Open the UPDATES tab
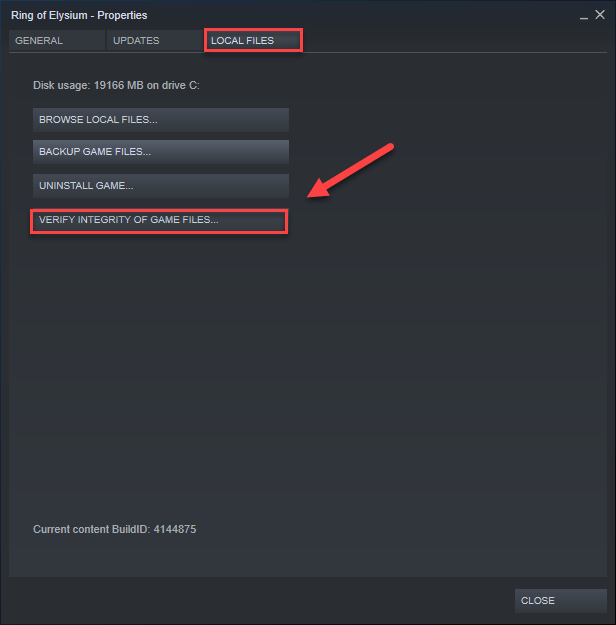616x625 pixels. pos(155,40)
